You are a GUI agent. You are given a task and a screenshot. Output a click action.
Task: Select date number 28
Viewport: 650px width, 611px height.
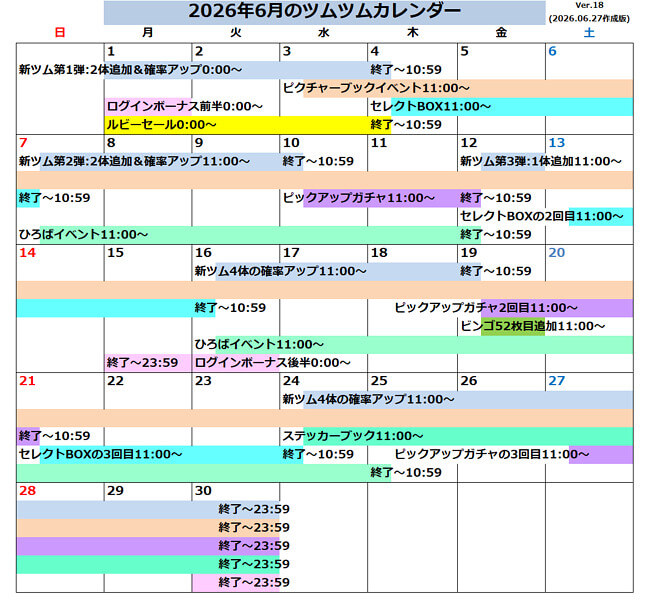pos(27,491)
